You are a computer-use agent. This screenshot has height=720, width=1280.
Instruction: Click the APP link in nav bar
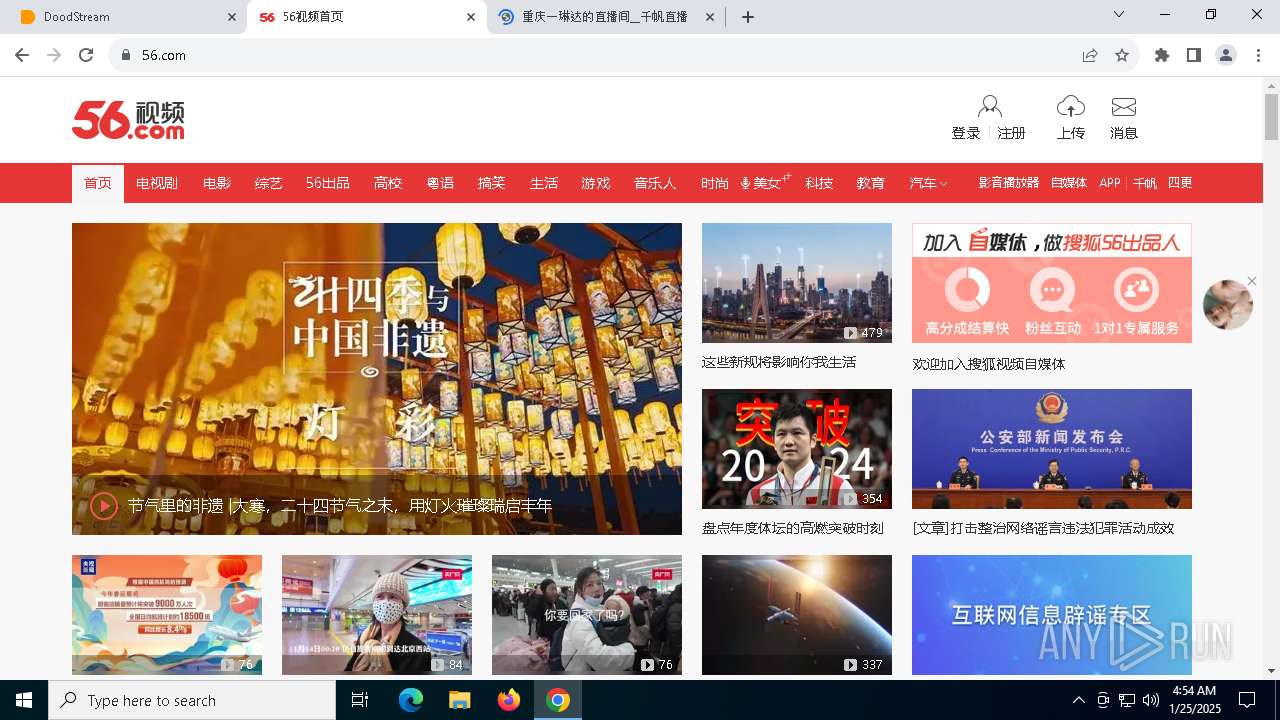tap(1110, 183)
